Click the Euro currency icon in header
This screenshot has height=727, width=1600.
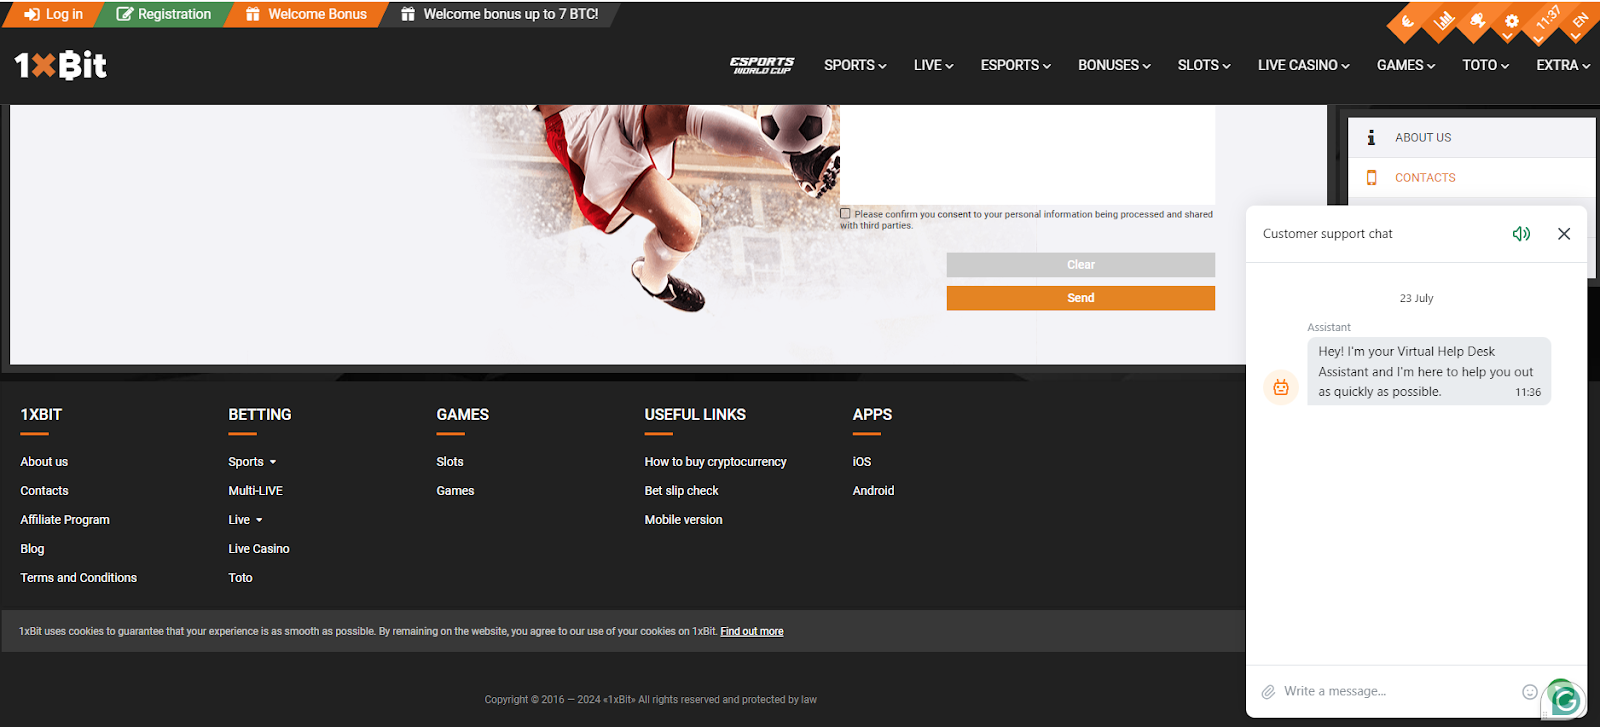[1408, 22]
